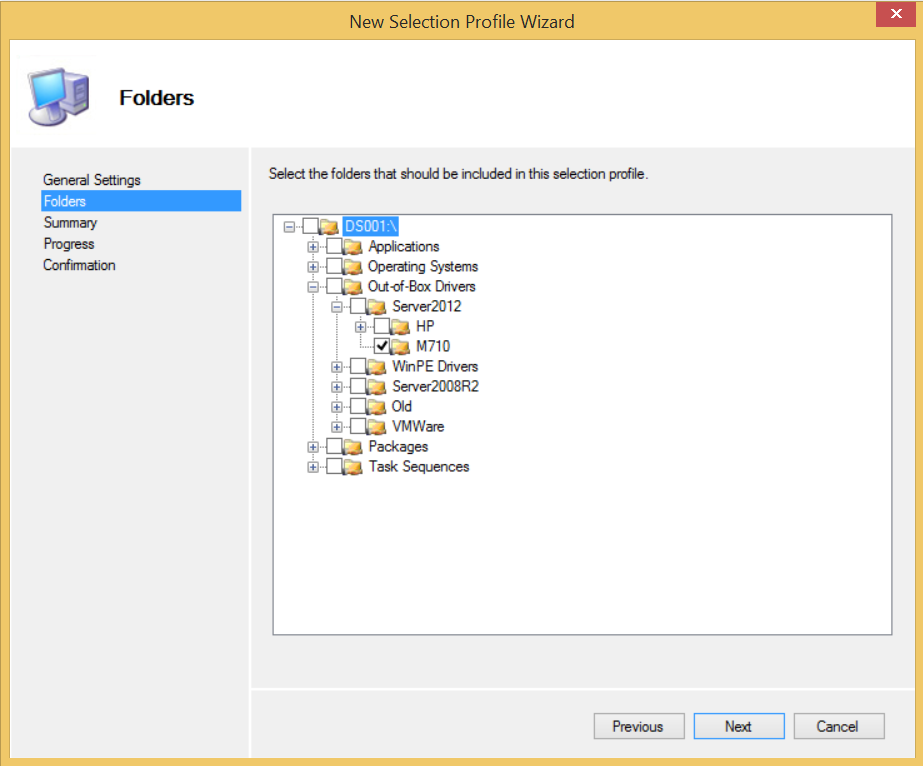This screenshot has width=923, height=766.
Task: Click the Task Sequences folder icon
Action: click(x=353, y=467)
